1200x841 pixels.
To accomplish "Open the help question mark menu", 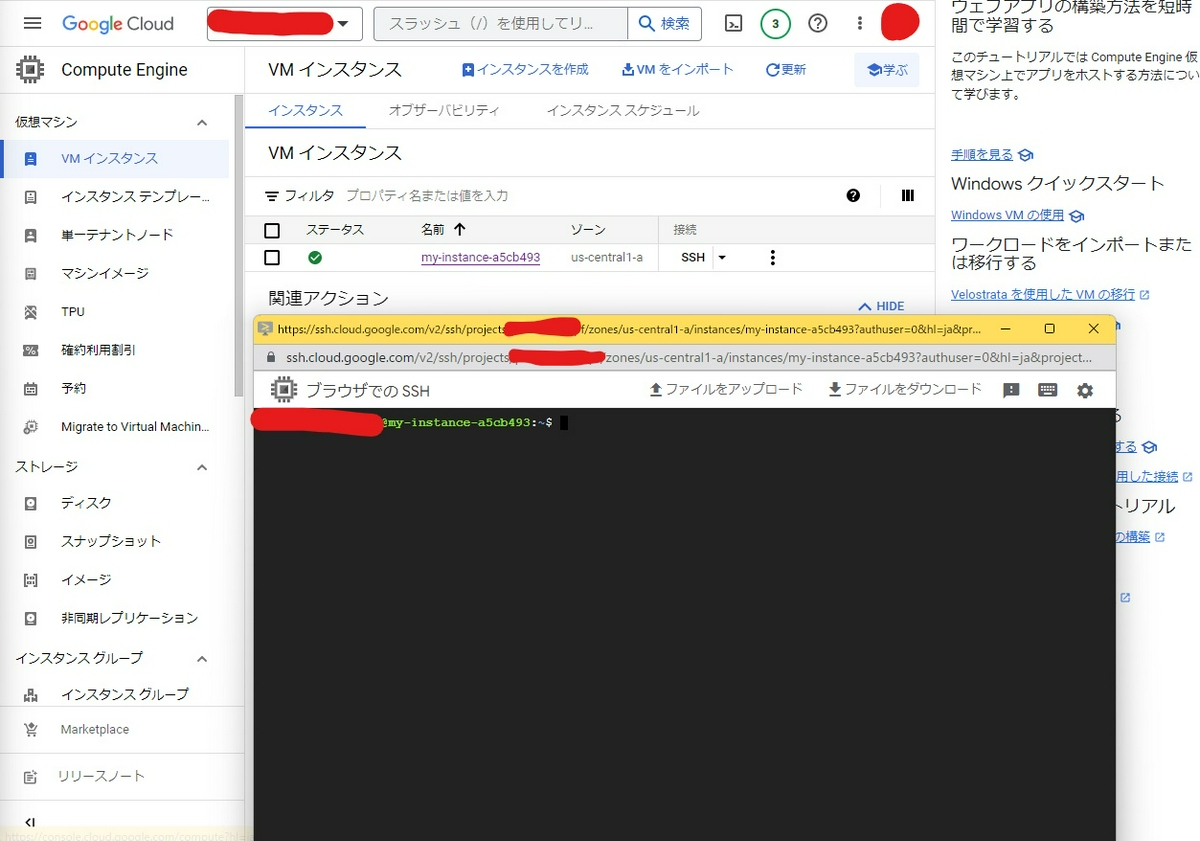I will (818, 24).
